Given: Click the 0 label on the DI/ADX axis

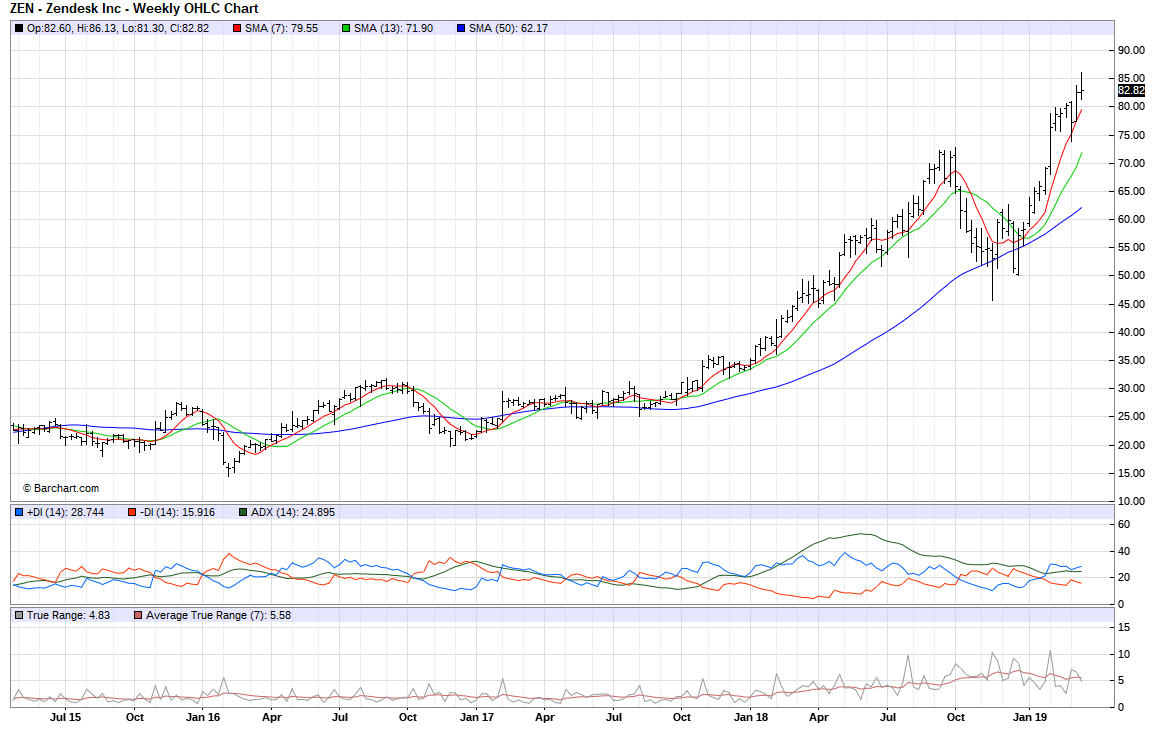Looking at the screenshot, I should click(x=1121, y=604).
